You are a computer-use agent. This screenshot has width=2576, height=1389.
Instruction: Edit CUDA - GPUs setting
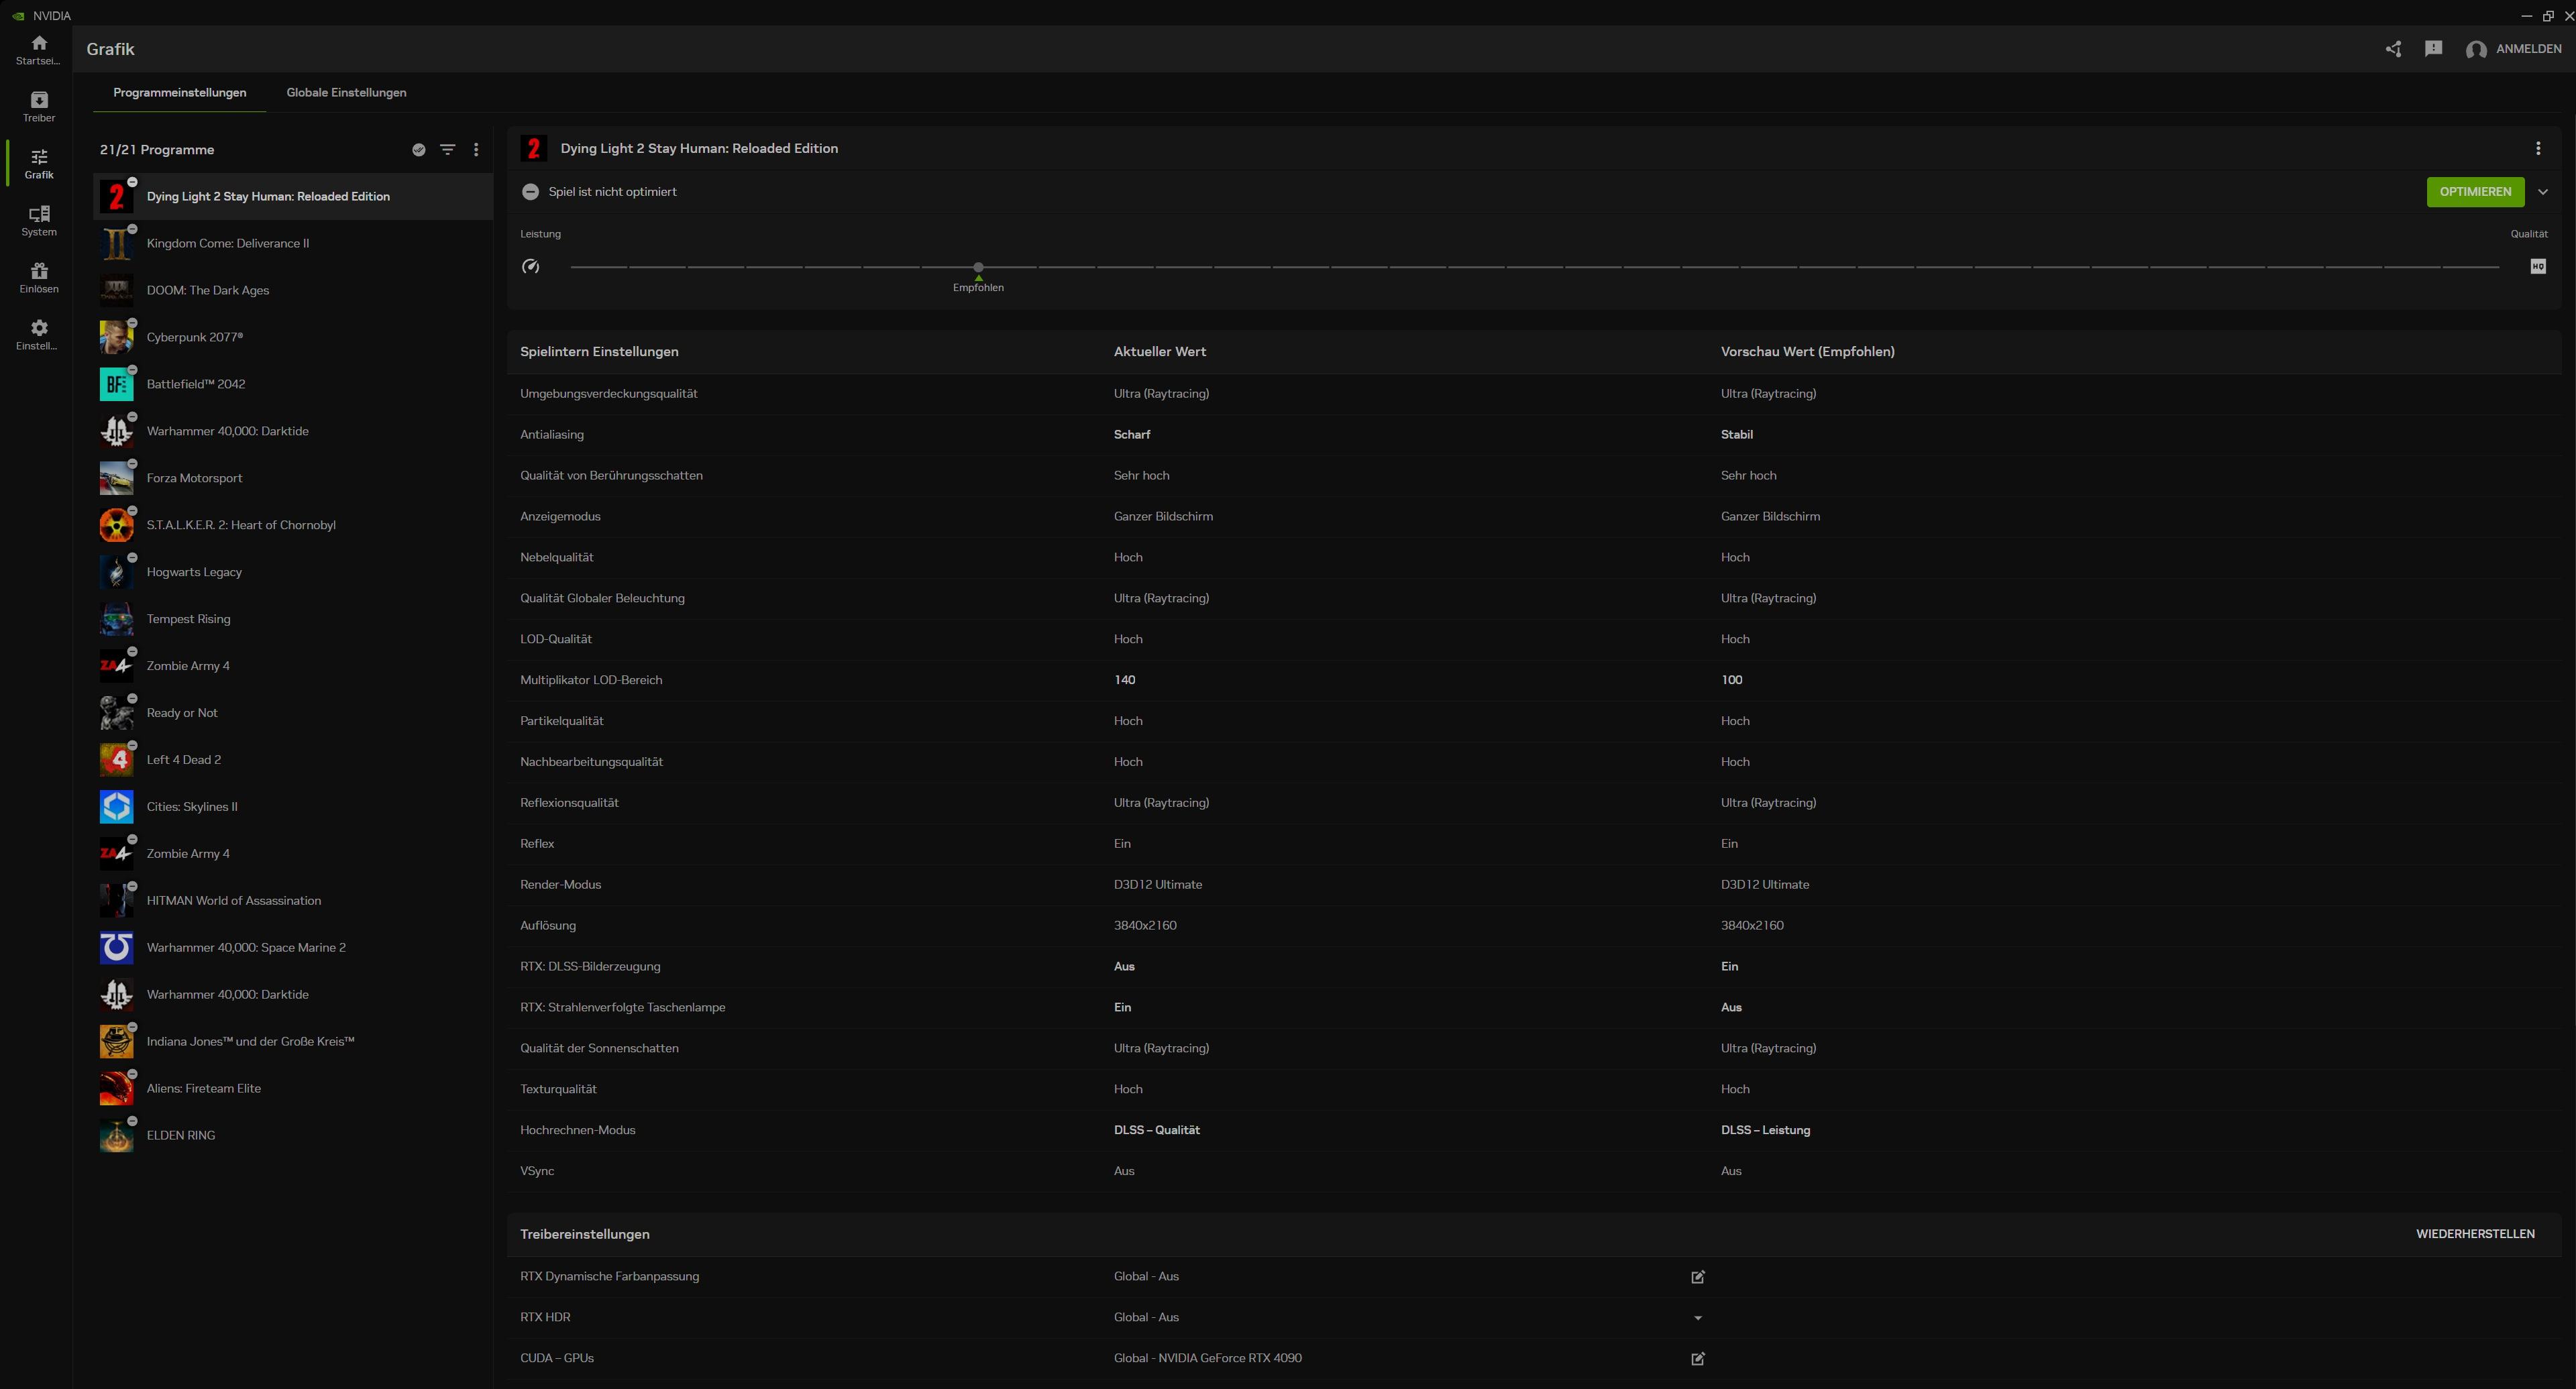[x=1698, y=1359]
